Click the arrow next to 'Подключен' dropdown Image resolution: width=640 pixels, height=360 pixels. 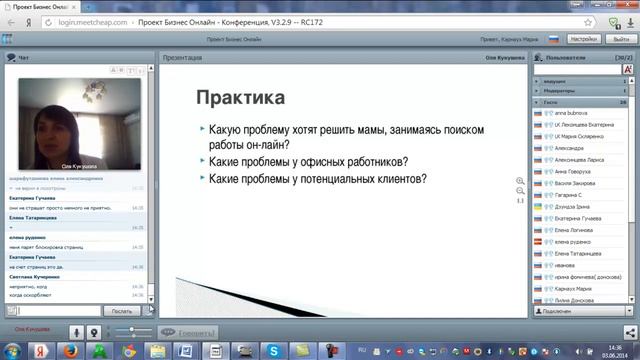(x=629, y=311)
